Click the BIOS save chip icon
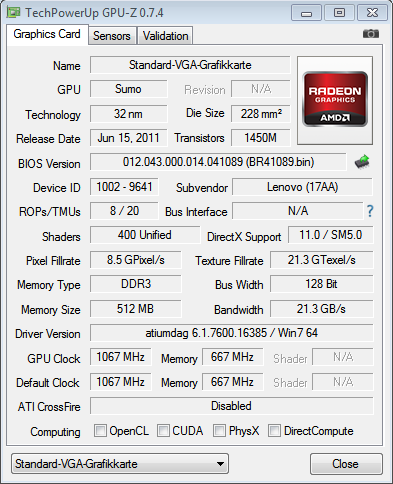This screenshot has width=393, height=484. 362,162
